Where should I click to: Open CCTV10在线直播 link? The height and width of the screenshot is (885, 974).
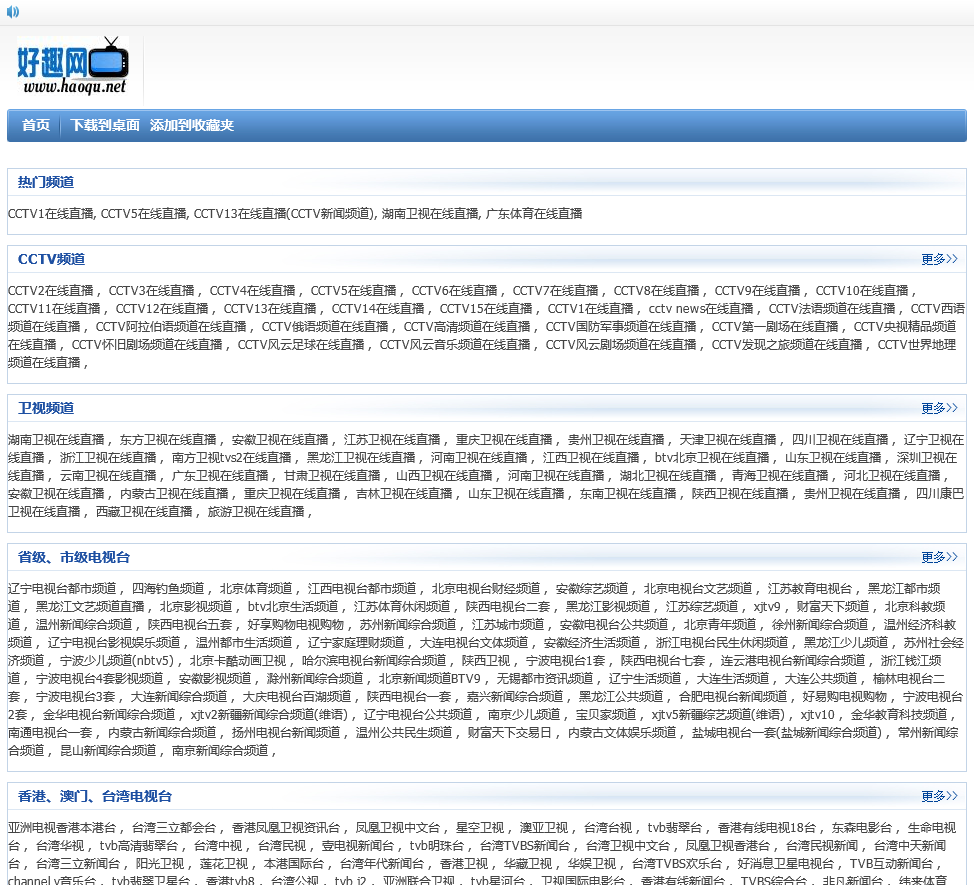[x=862, y=291]
